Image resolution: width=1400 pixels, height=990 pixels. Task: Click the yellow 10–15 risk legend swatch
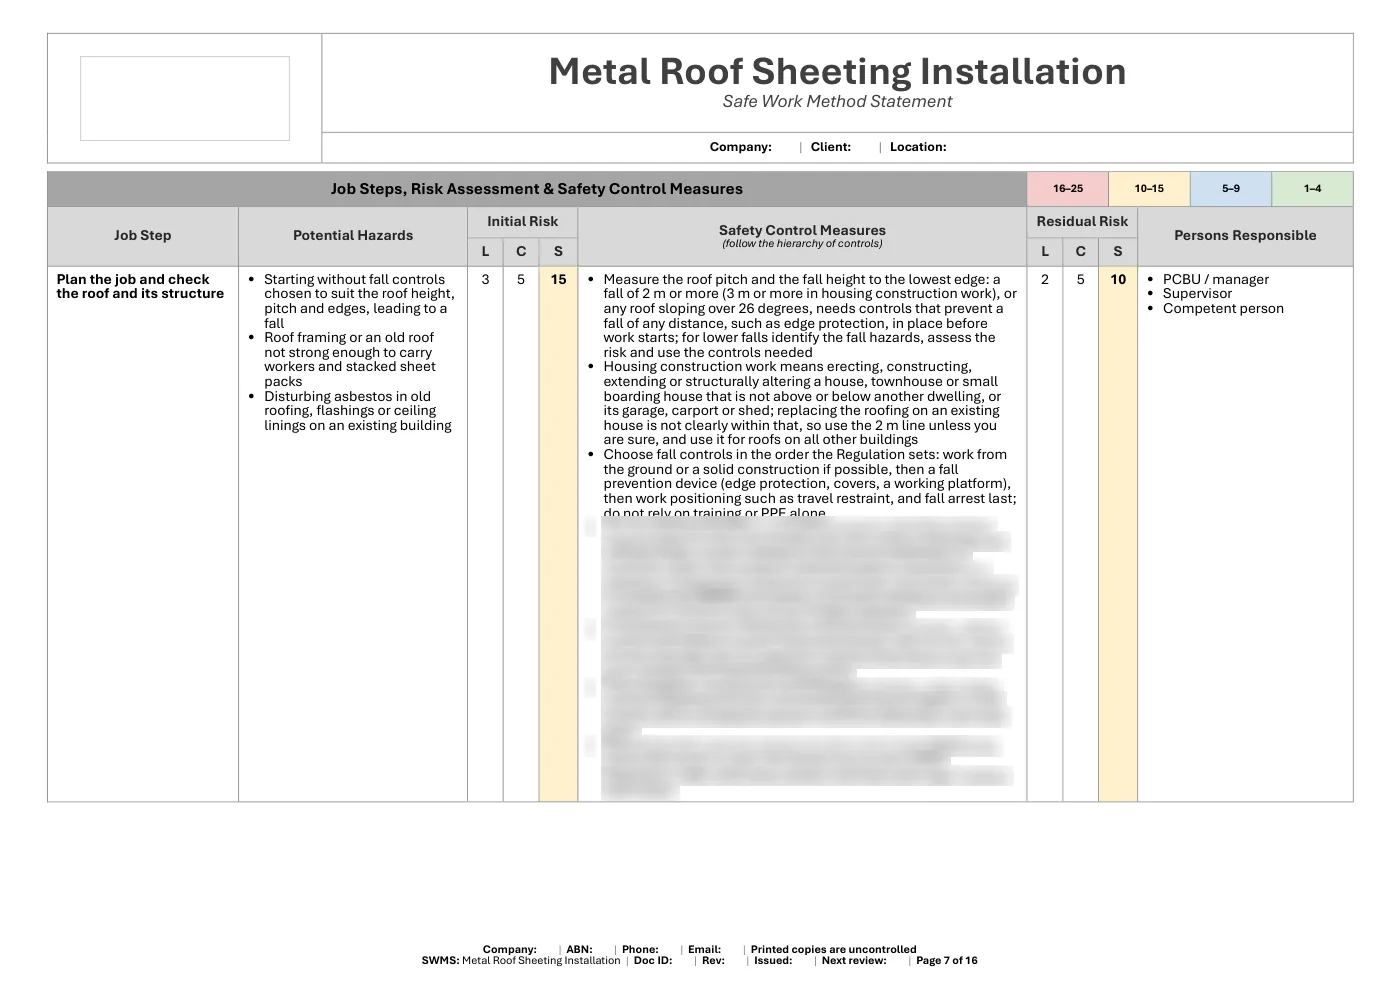[x=1149, y=189]
